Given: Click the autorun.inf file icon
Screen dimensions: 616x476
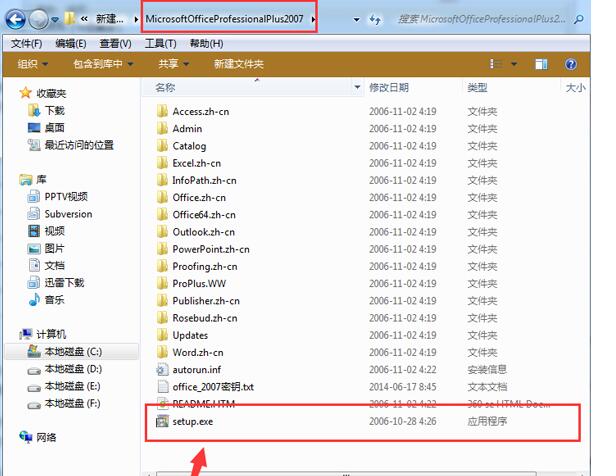Looking at the screenshot, I should point(162,370).
